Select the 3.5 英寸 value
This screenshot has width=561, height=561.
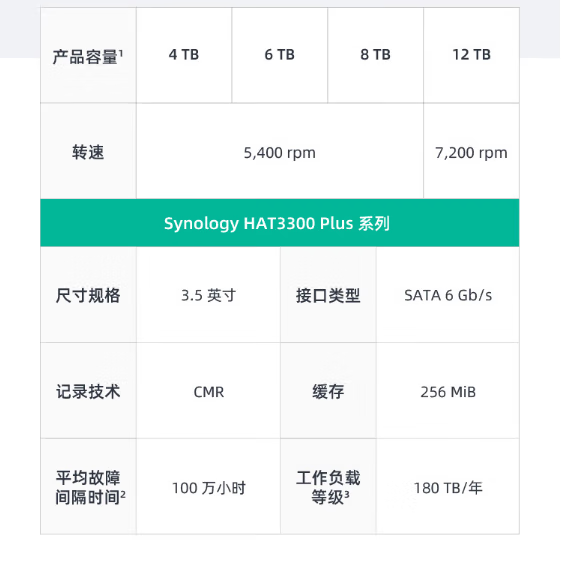[209, 295]
